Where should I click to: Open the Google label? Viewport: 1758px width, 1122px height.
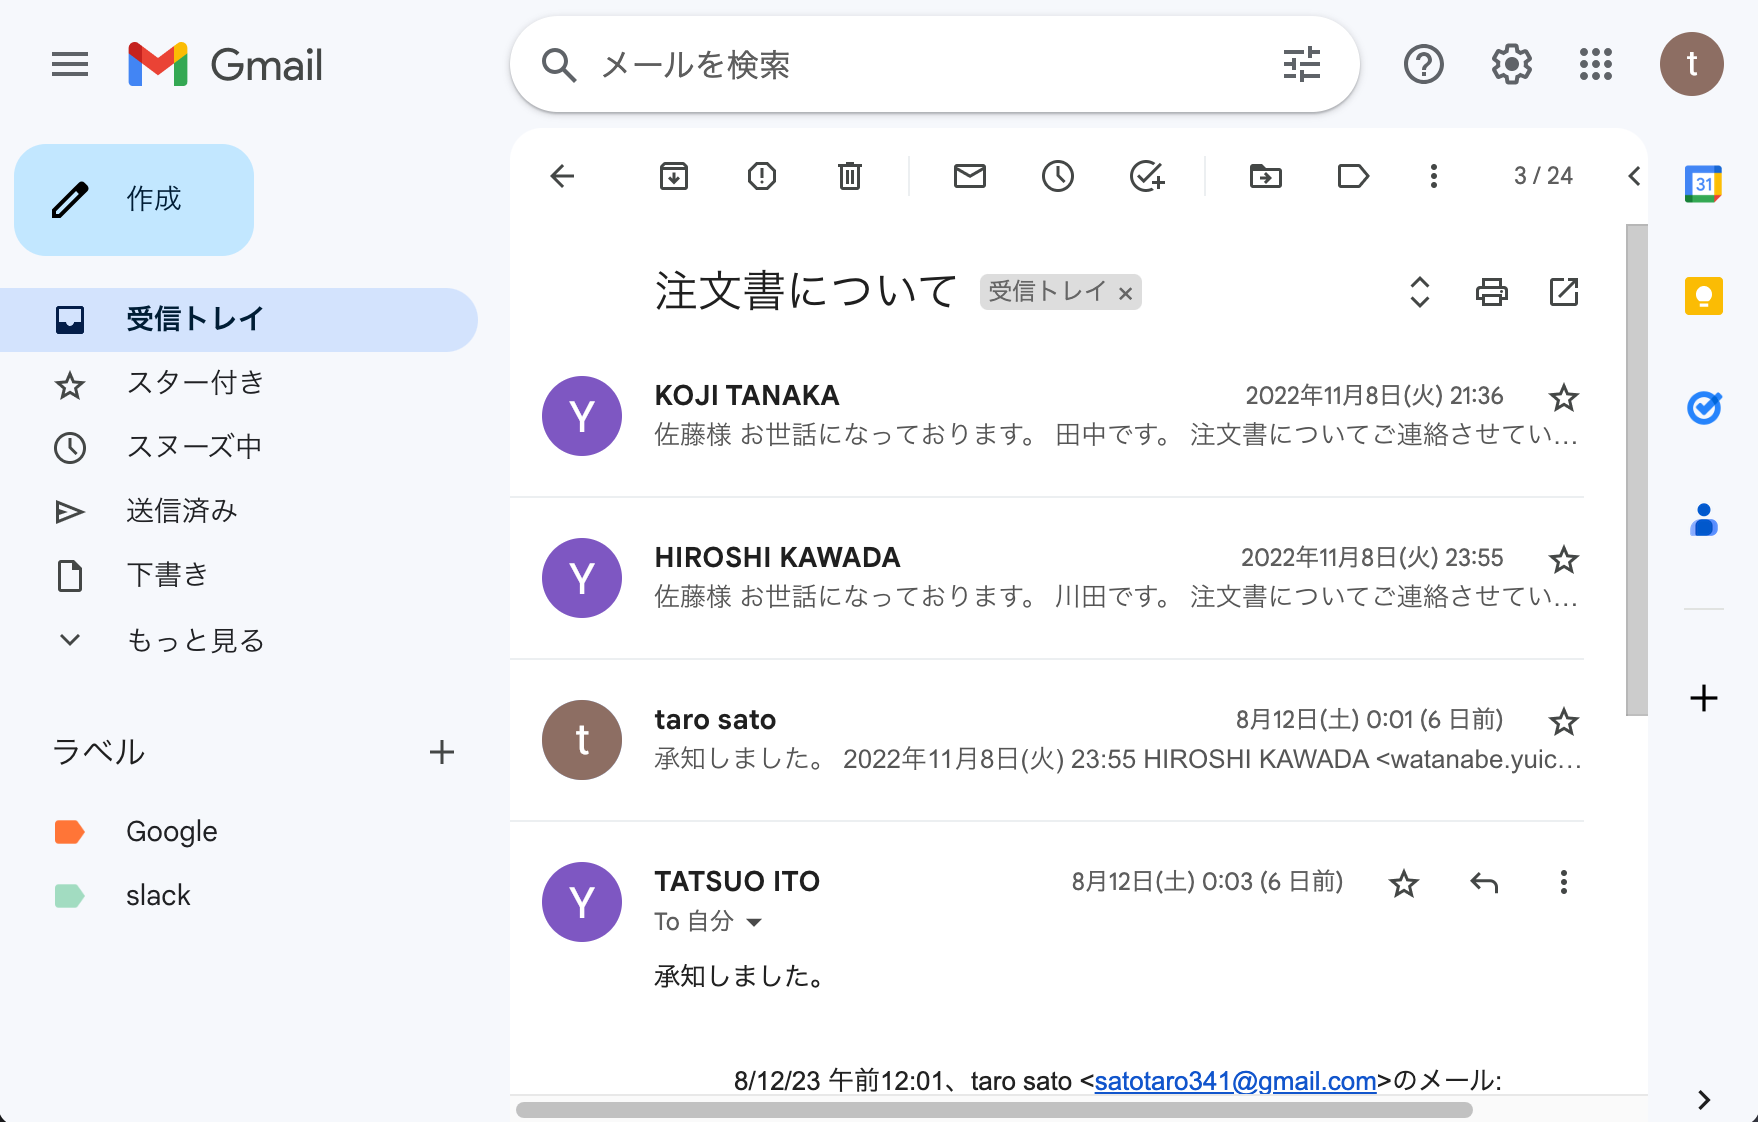click(x=239, y=832)
